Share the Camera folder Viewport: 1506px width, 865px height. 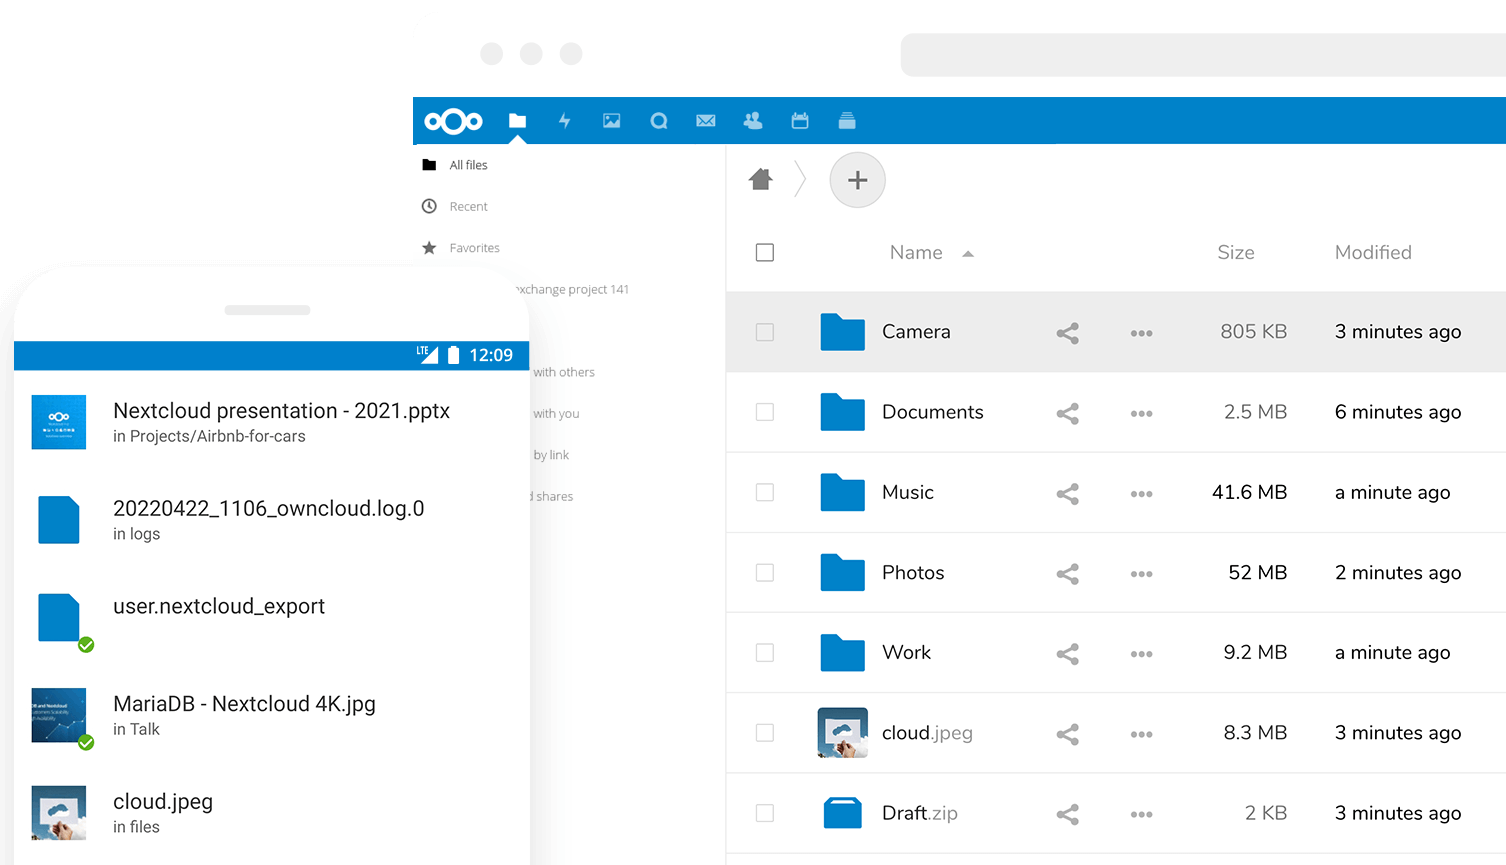pos(1068,333)
